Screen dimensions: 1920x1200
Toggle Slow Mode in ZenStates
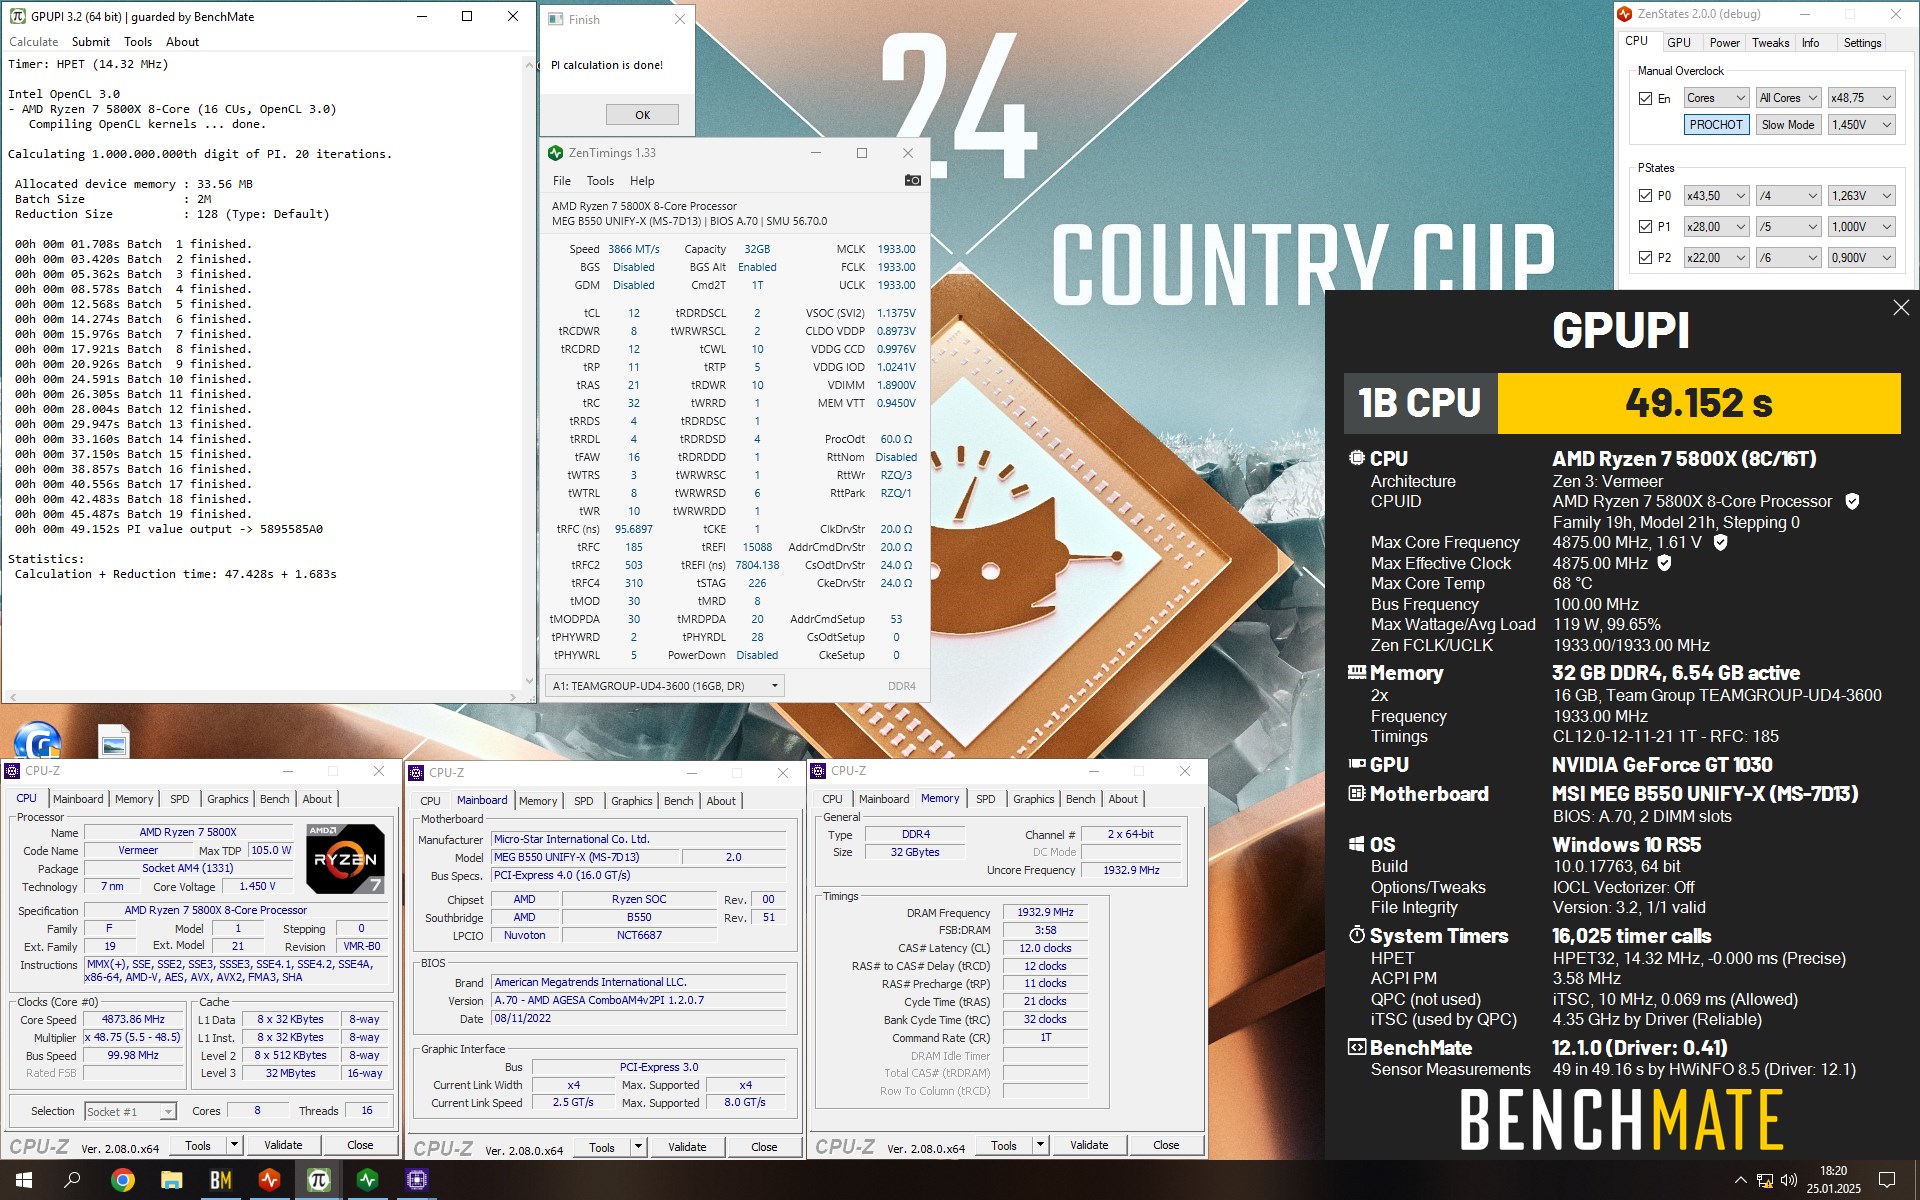point(1788,125)
